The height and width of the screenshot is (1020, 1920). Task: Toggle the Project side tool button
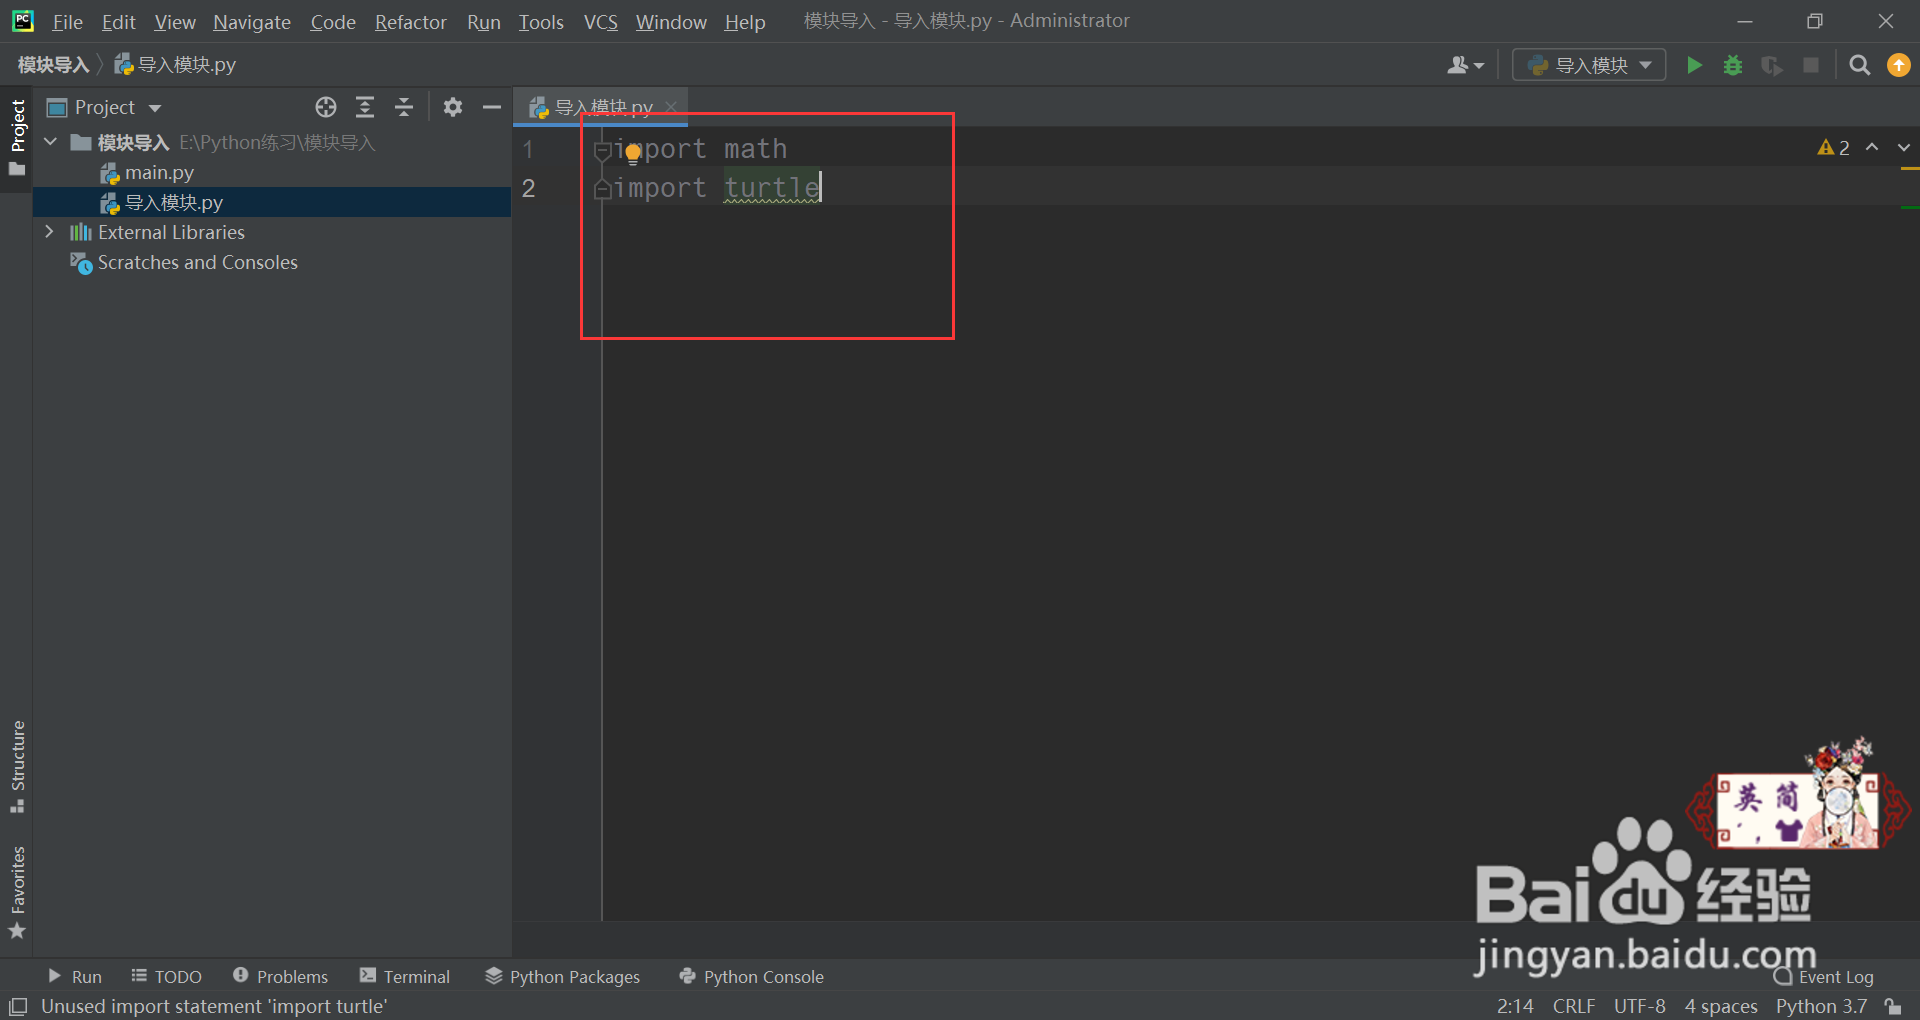click(x=17, y=137)
